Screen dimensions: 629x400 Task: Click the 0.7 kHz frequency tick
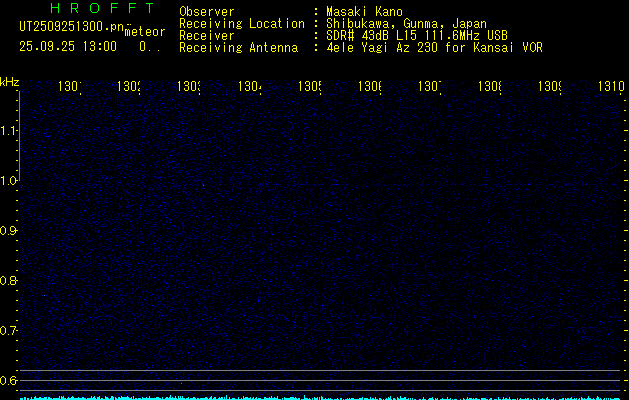click(9, 330)
